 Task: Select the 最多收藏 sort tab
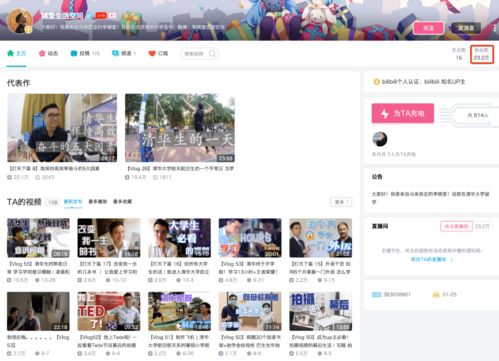122,202
